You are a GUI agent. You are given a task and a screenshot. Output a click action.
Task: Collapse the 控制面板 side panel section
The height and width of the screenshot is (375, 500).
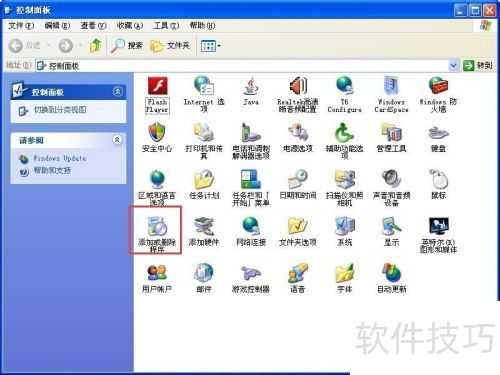[118, 91]
